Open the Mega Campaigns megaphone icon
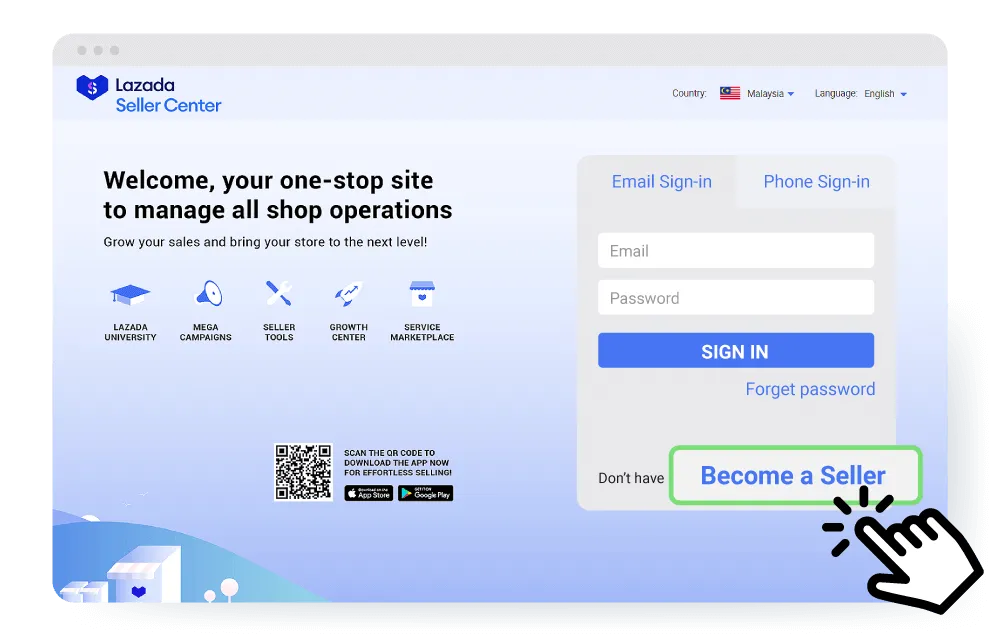Screen dimensions: 1000x635 click(x=206, y=294)
